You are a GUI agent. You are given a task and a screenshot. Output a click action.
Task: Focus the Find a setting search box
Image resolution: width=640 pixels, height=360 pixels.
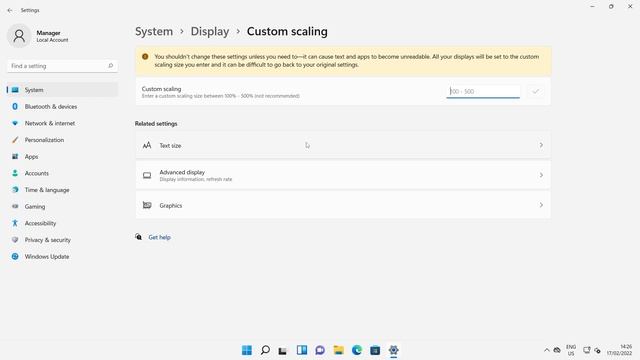(x=62, y=66)
